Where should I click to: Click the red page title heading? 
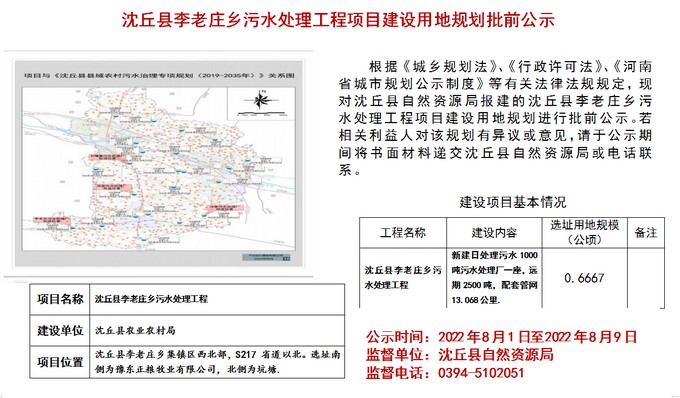pos(338,20)
